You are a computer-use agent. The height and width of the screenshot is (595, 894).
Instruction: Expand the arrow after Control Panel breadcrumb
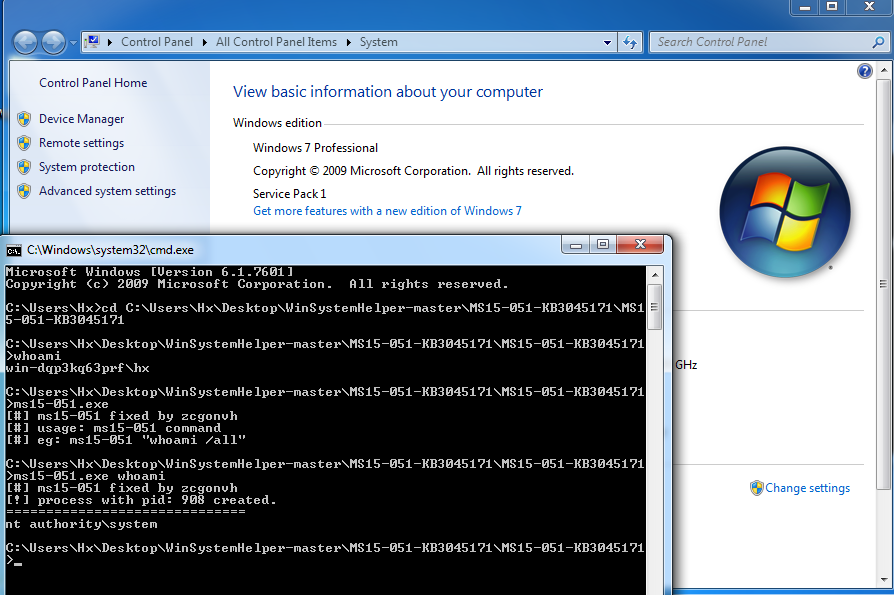[x=205, y=42]
